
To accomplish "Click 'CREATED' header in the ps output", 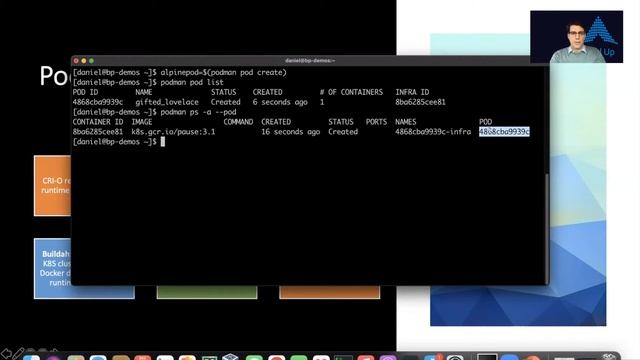I will click(276, 122).
